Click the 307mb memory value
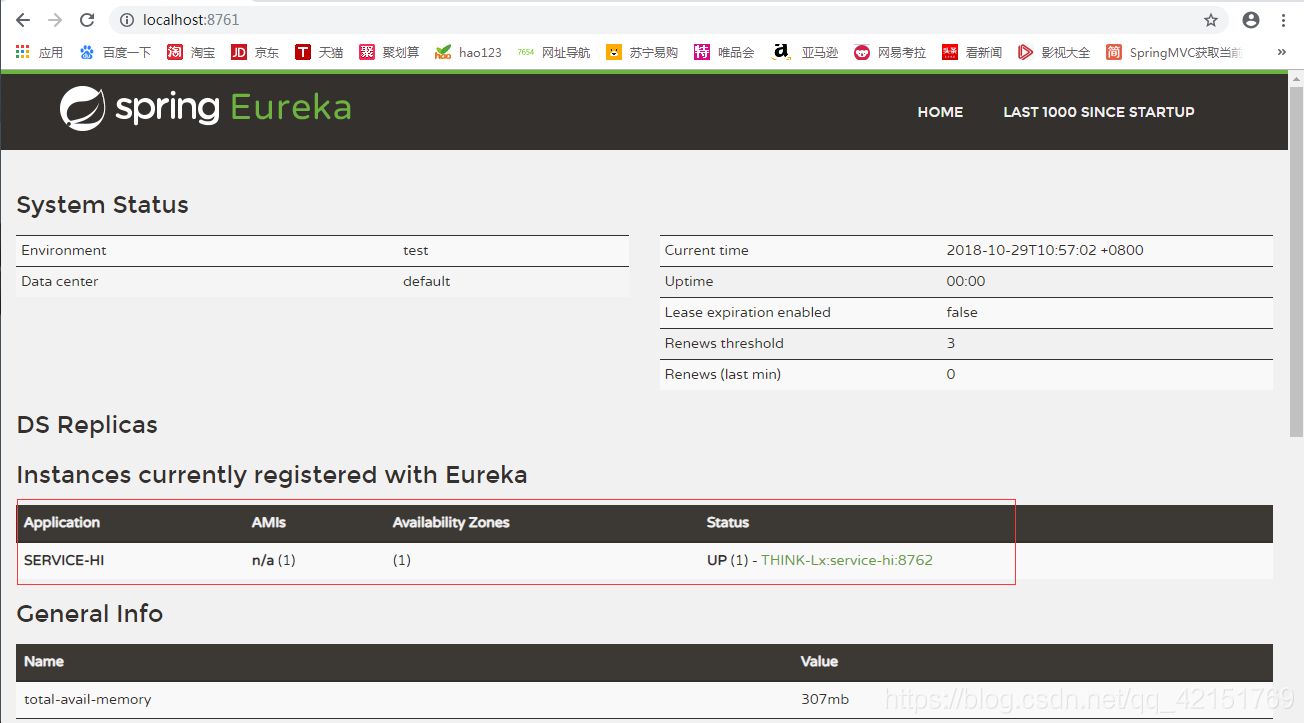 [x=826, y=699]
